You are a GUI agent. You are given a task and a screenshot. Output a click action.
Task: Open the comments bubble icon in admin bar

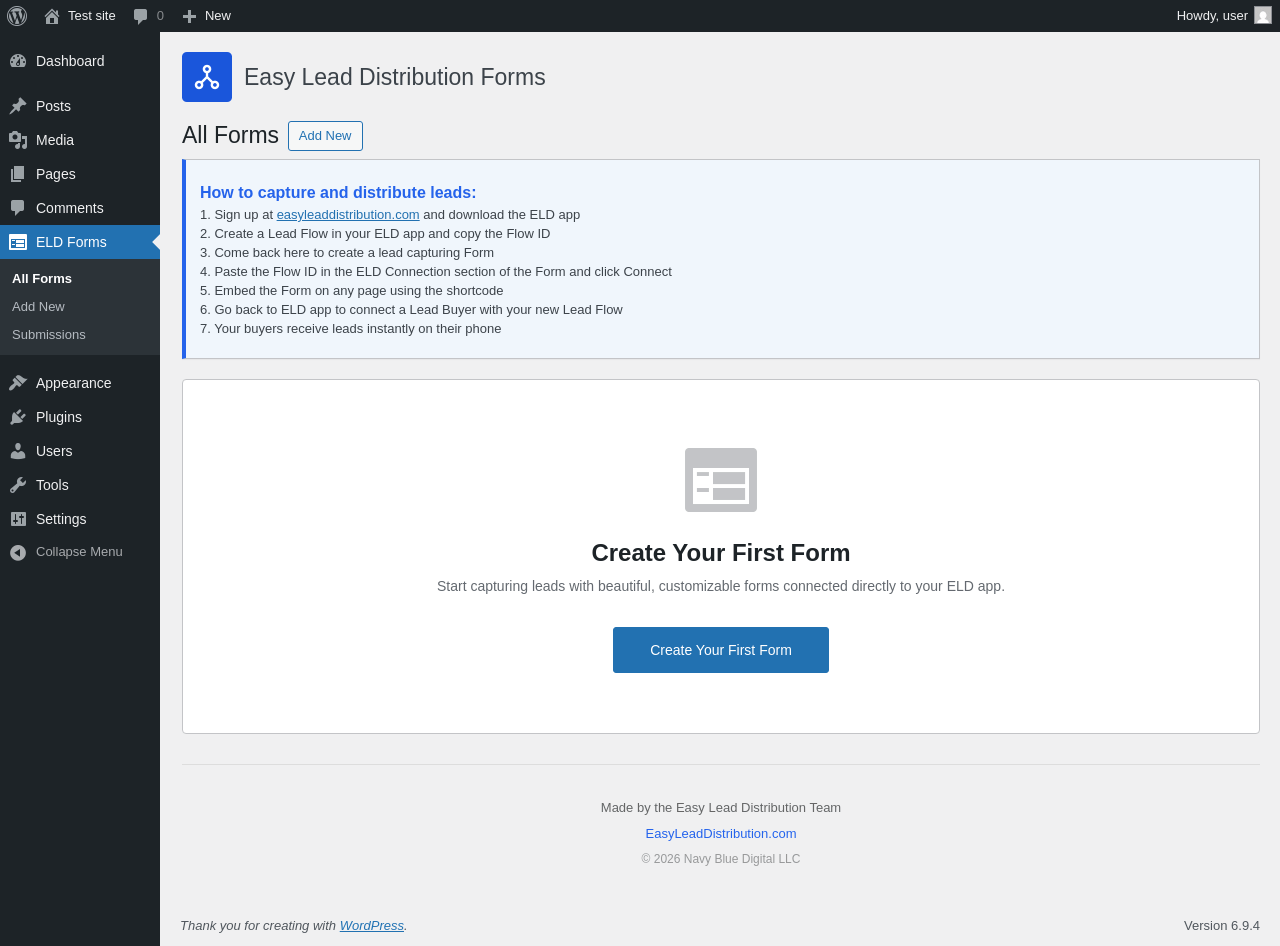tap(140, 16)
